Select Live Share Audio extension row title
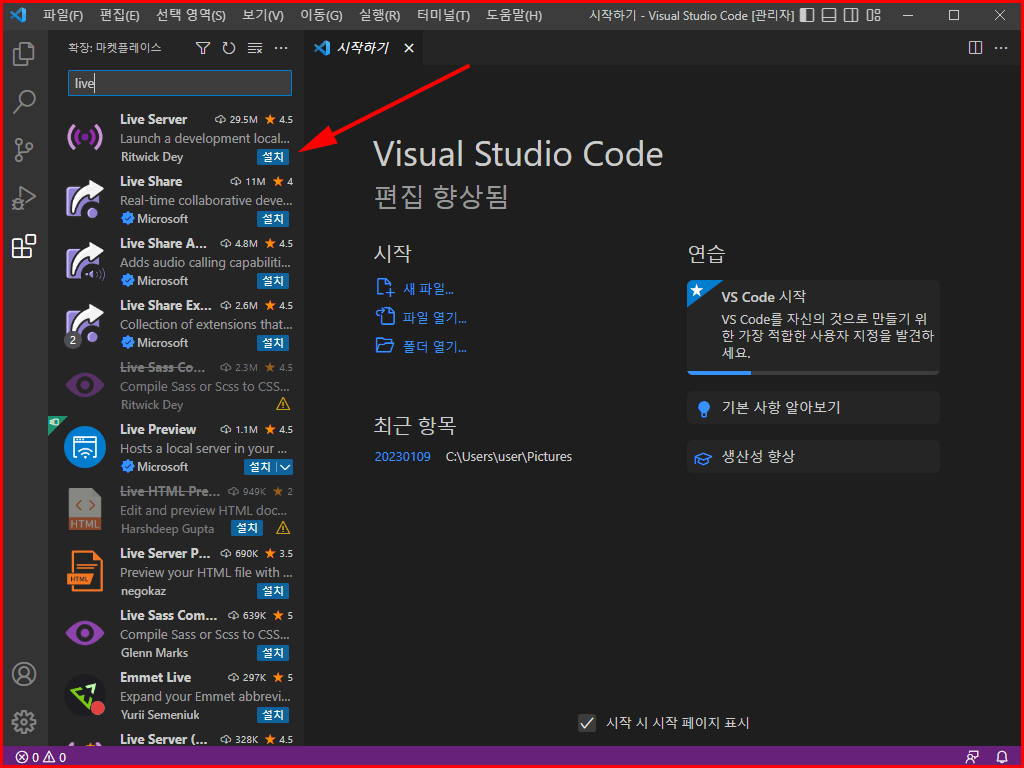1024x768 pixels. (x=163, y=243)
